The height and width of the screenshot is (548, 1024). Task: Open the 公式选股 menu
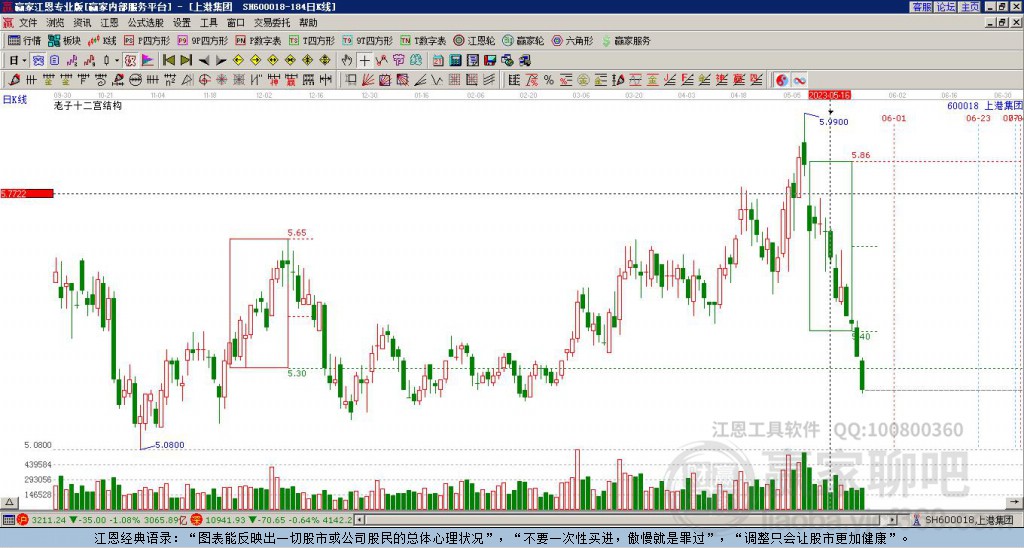click(x=145, y=22)
